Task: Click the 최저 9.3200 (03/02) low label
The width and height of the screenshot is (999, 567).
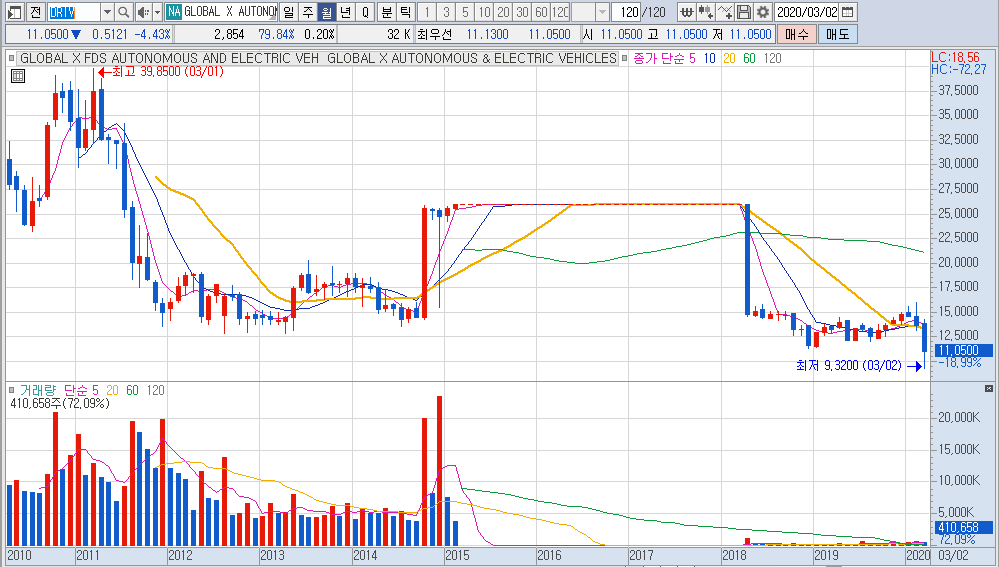Action: coord(849,365)
